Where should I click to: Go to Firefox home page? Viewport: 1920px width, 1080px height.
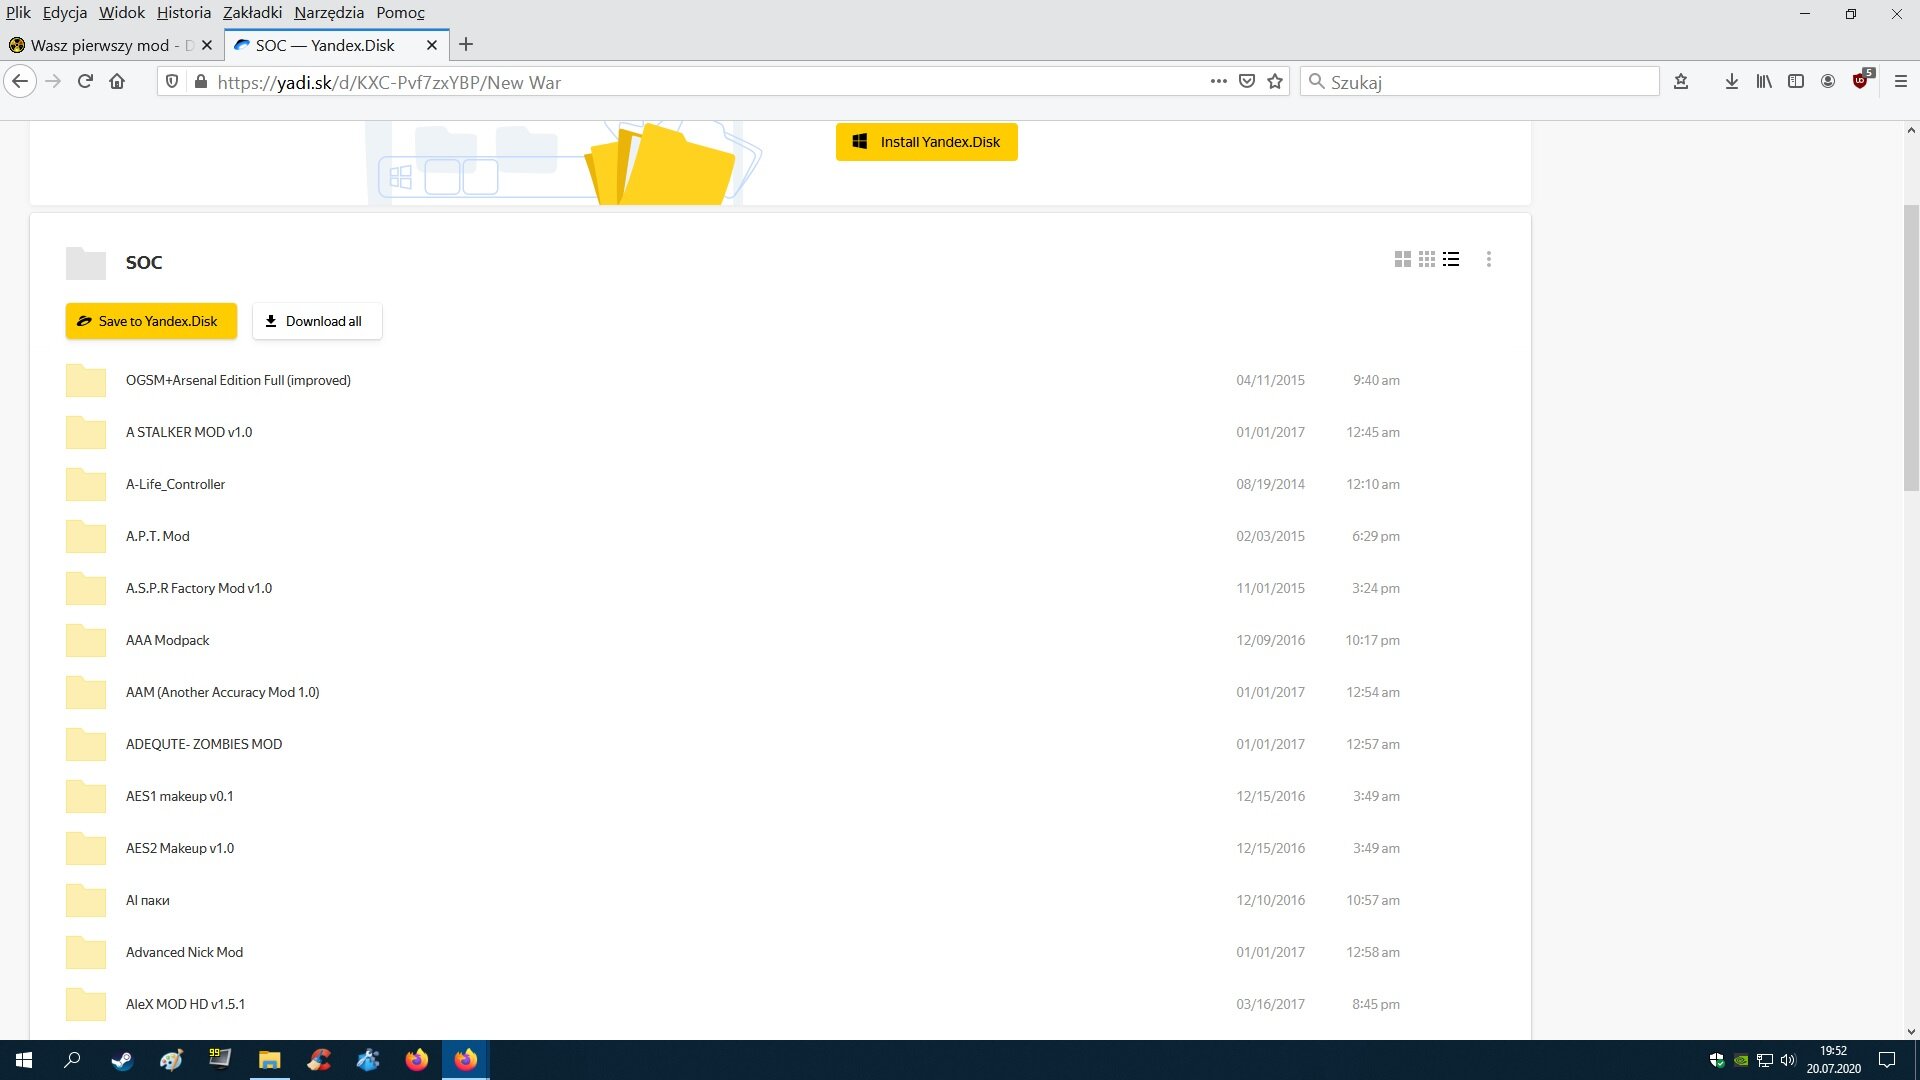(x=117, y=82)
